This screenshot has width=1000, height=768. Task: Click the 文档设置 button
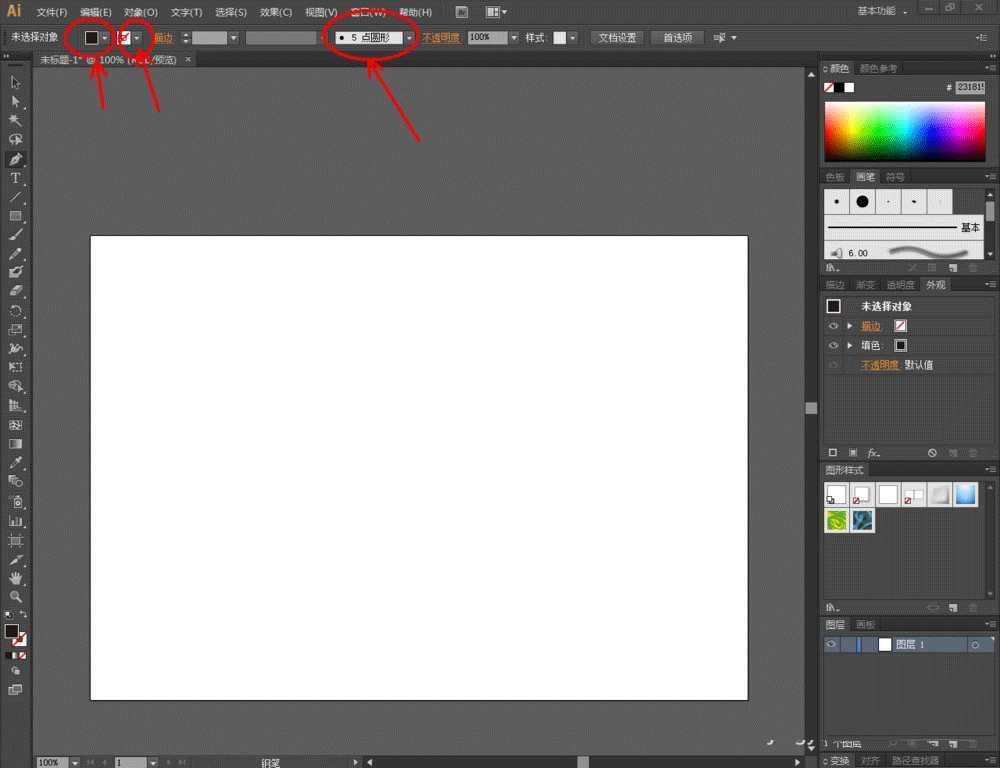(617, 38)
